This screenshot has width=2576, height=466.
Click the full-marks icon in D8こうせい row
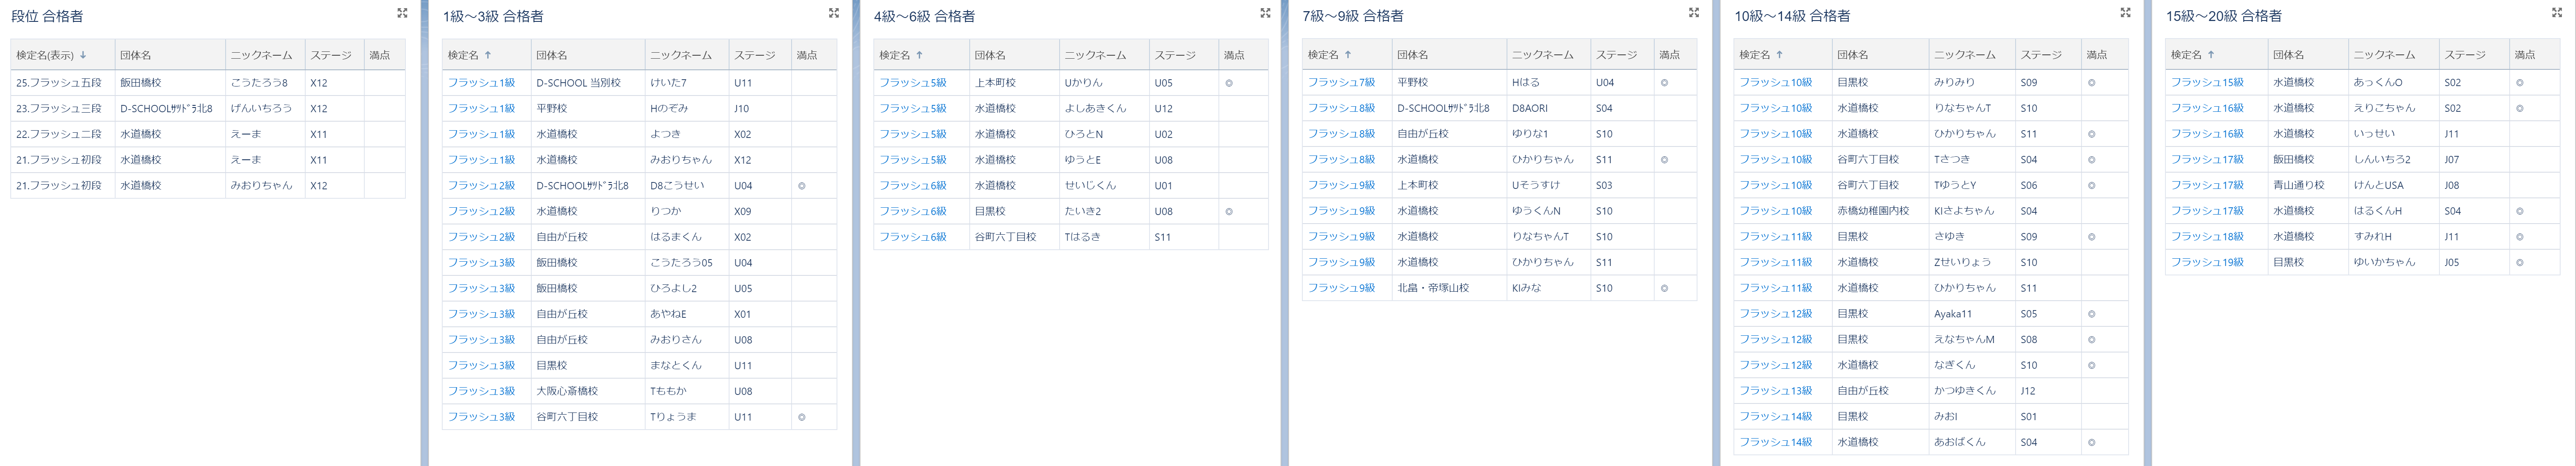[x=802, y=186]
